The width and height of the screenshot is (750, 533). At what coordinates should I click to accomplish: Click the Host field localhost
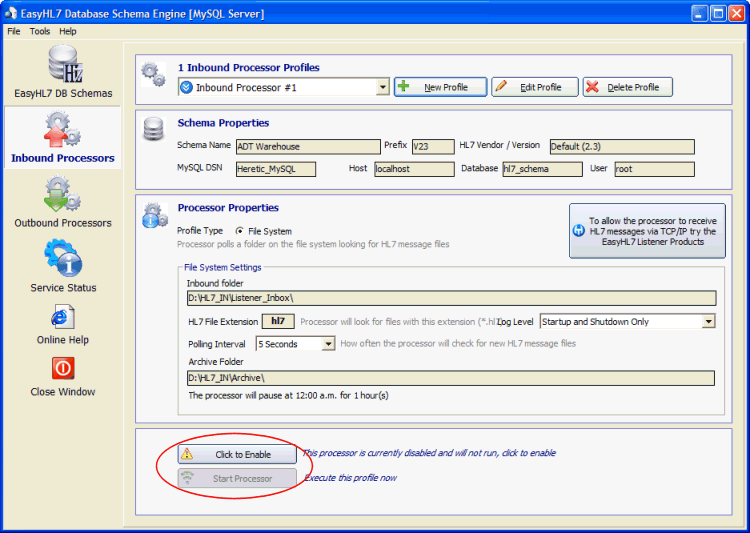click(414, 169)
